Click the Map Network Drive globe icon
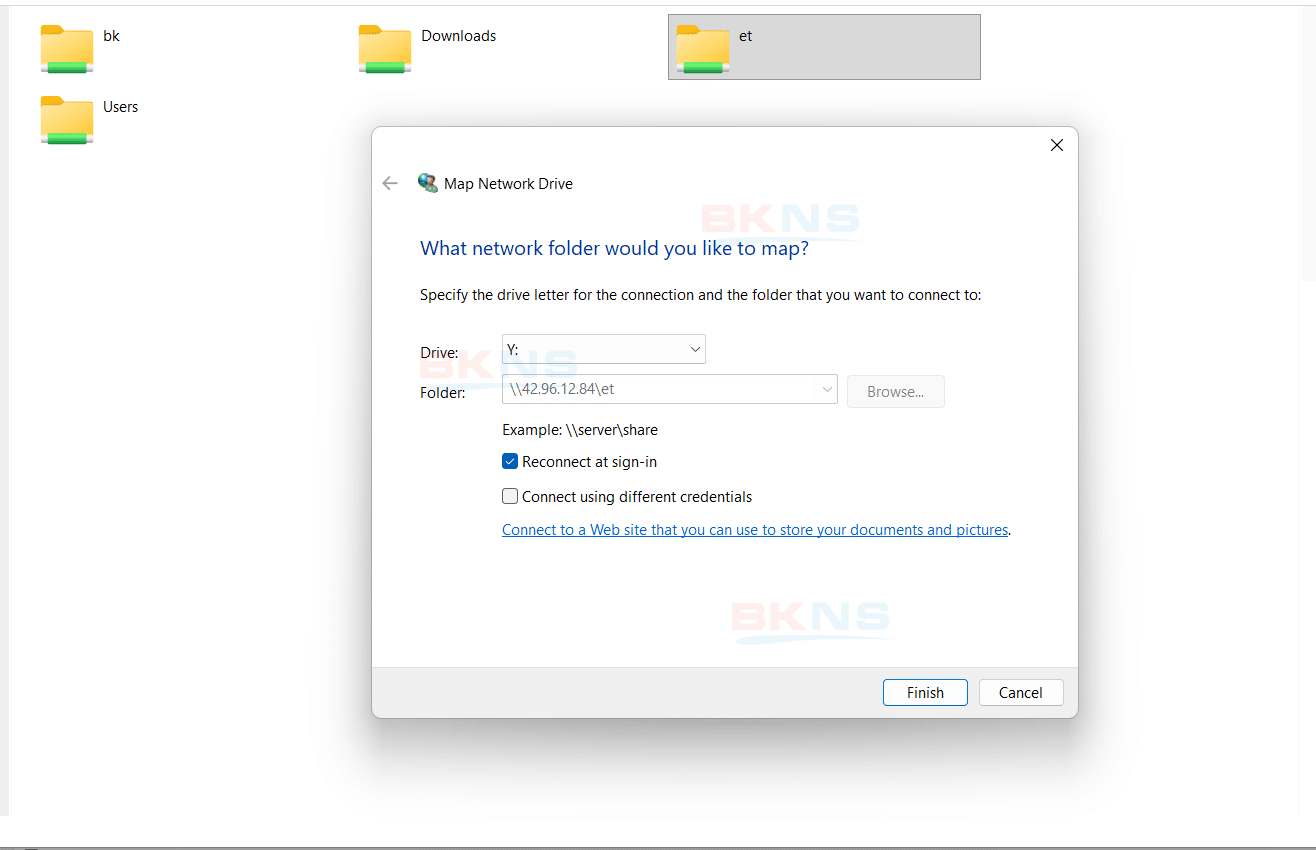Screen dimensions: 1316x850 click(x=428, y=183)
